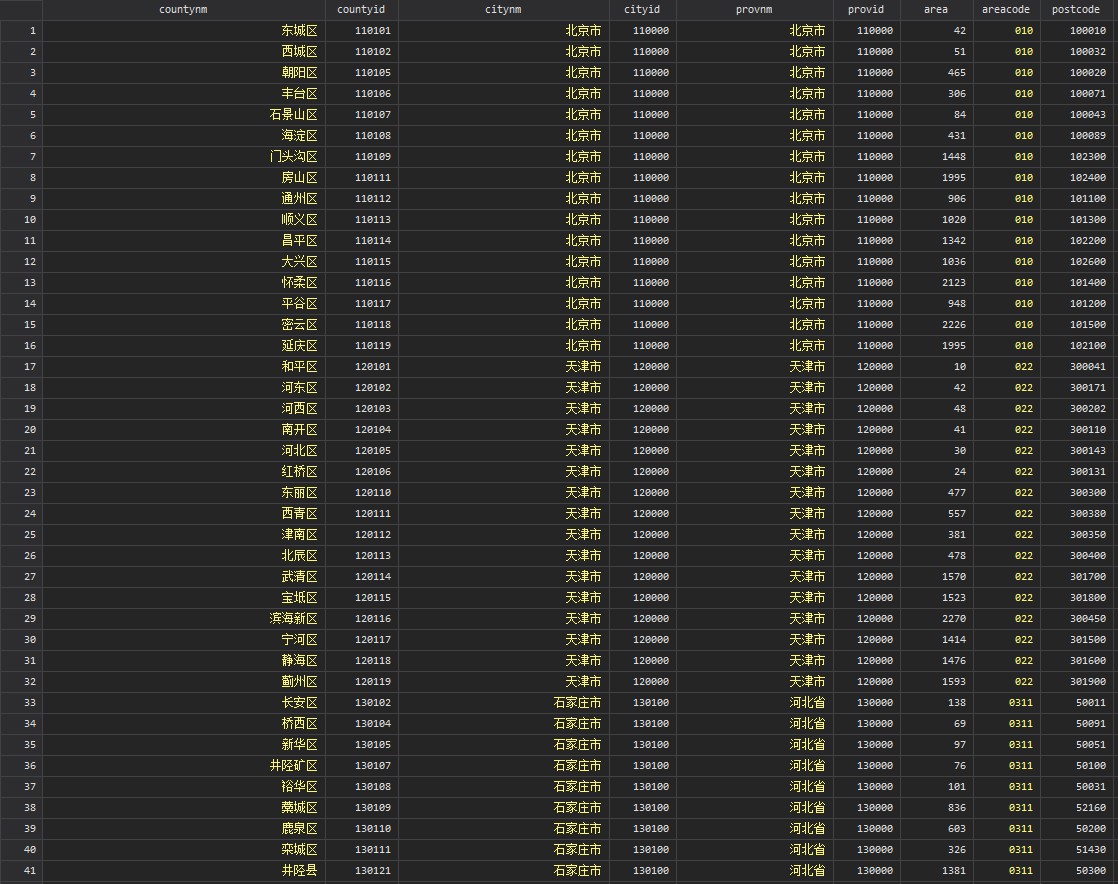Select row number 1

(21, 31)
